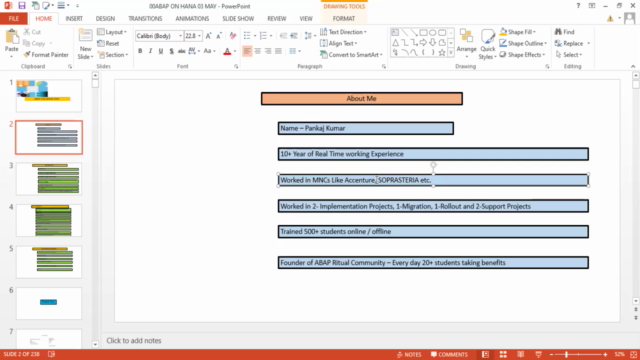Toggle Align Left paragraph

pos(247,51)
